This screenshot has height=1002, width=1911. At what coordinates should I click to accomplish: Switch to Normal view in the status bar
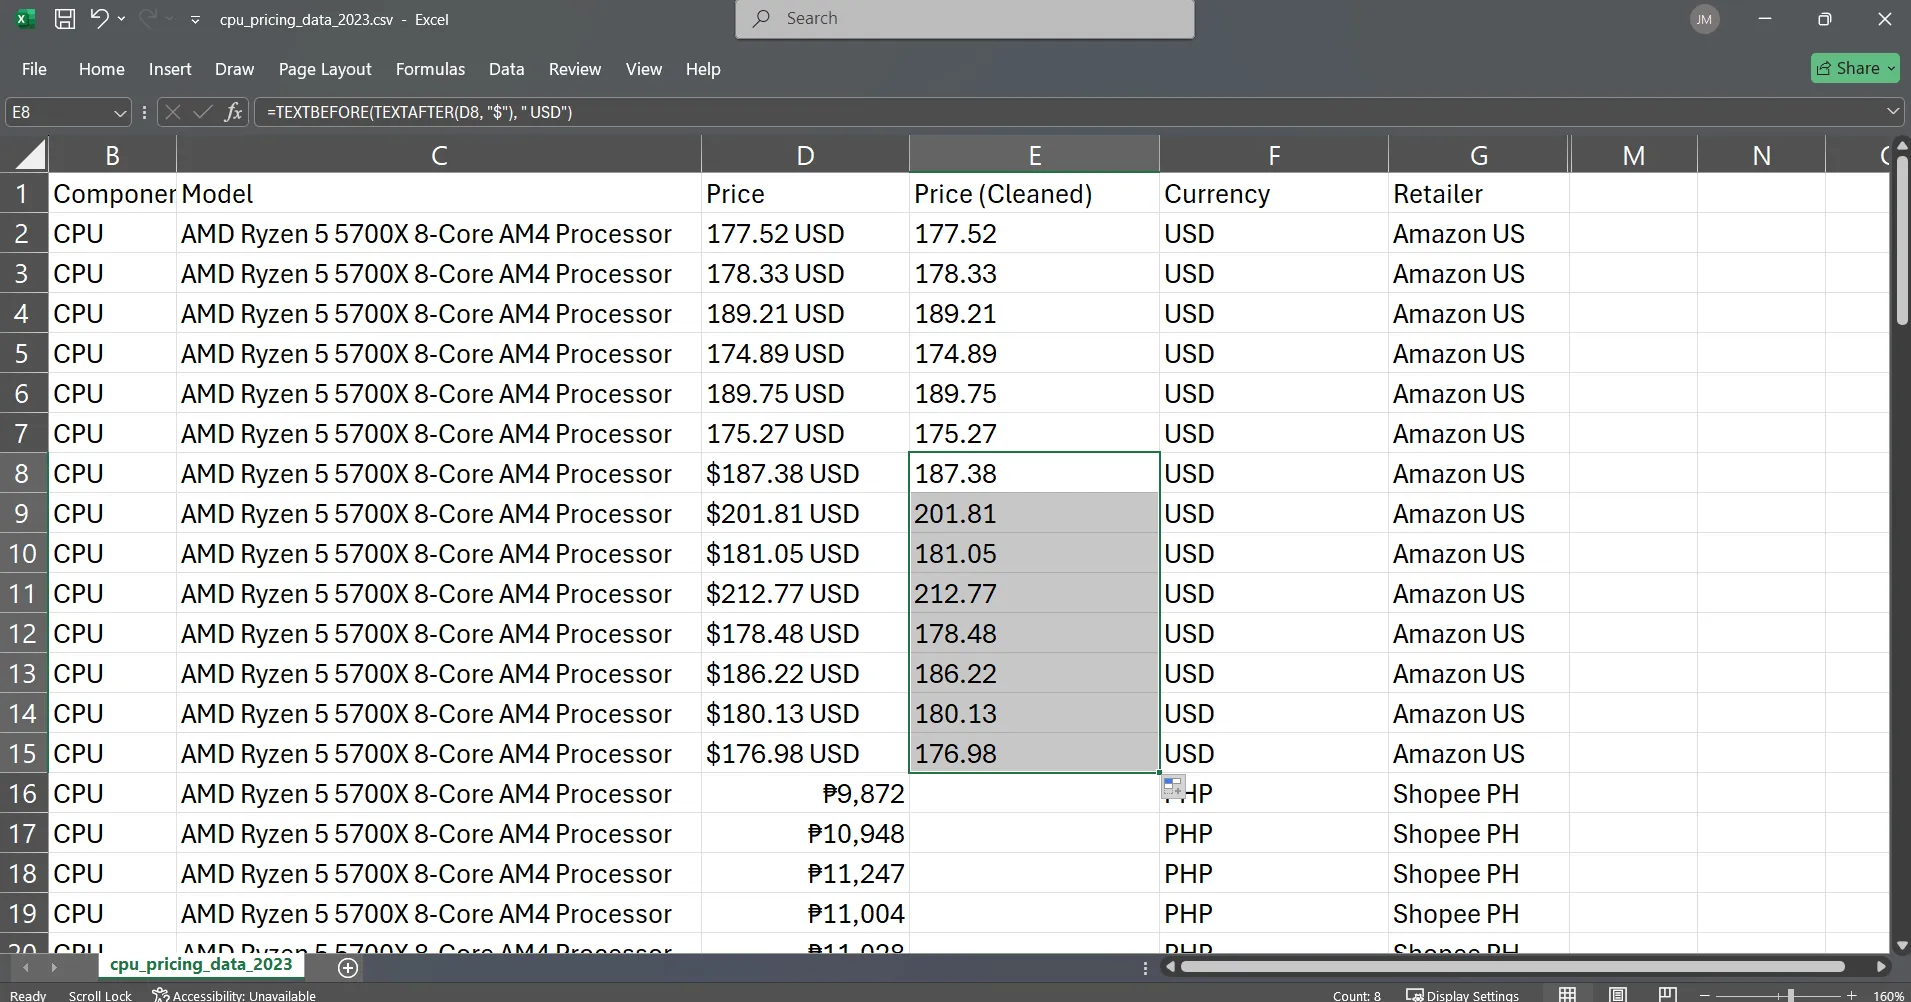[x=1568, y=995]
